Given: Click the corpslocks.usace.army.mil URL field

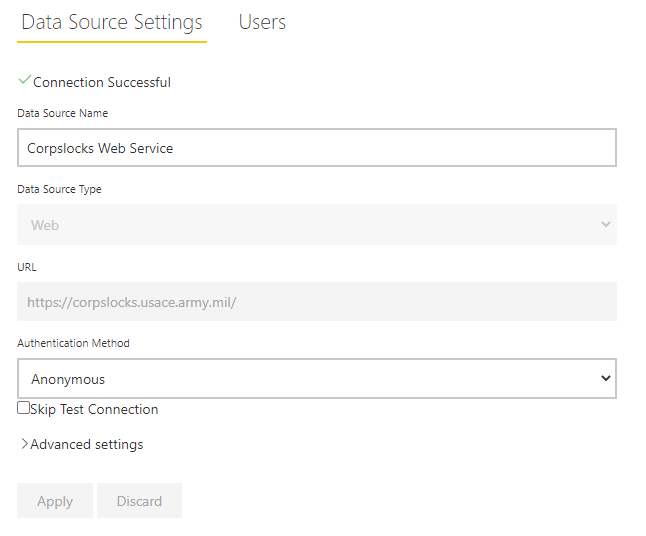Looking at the screenshot, I should coord(316,301).
